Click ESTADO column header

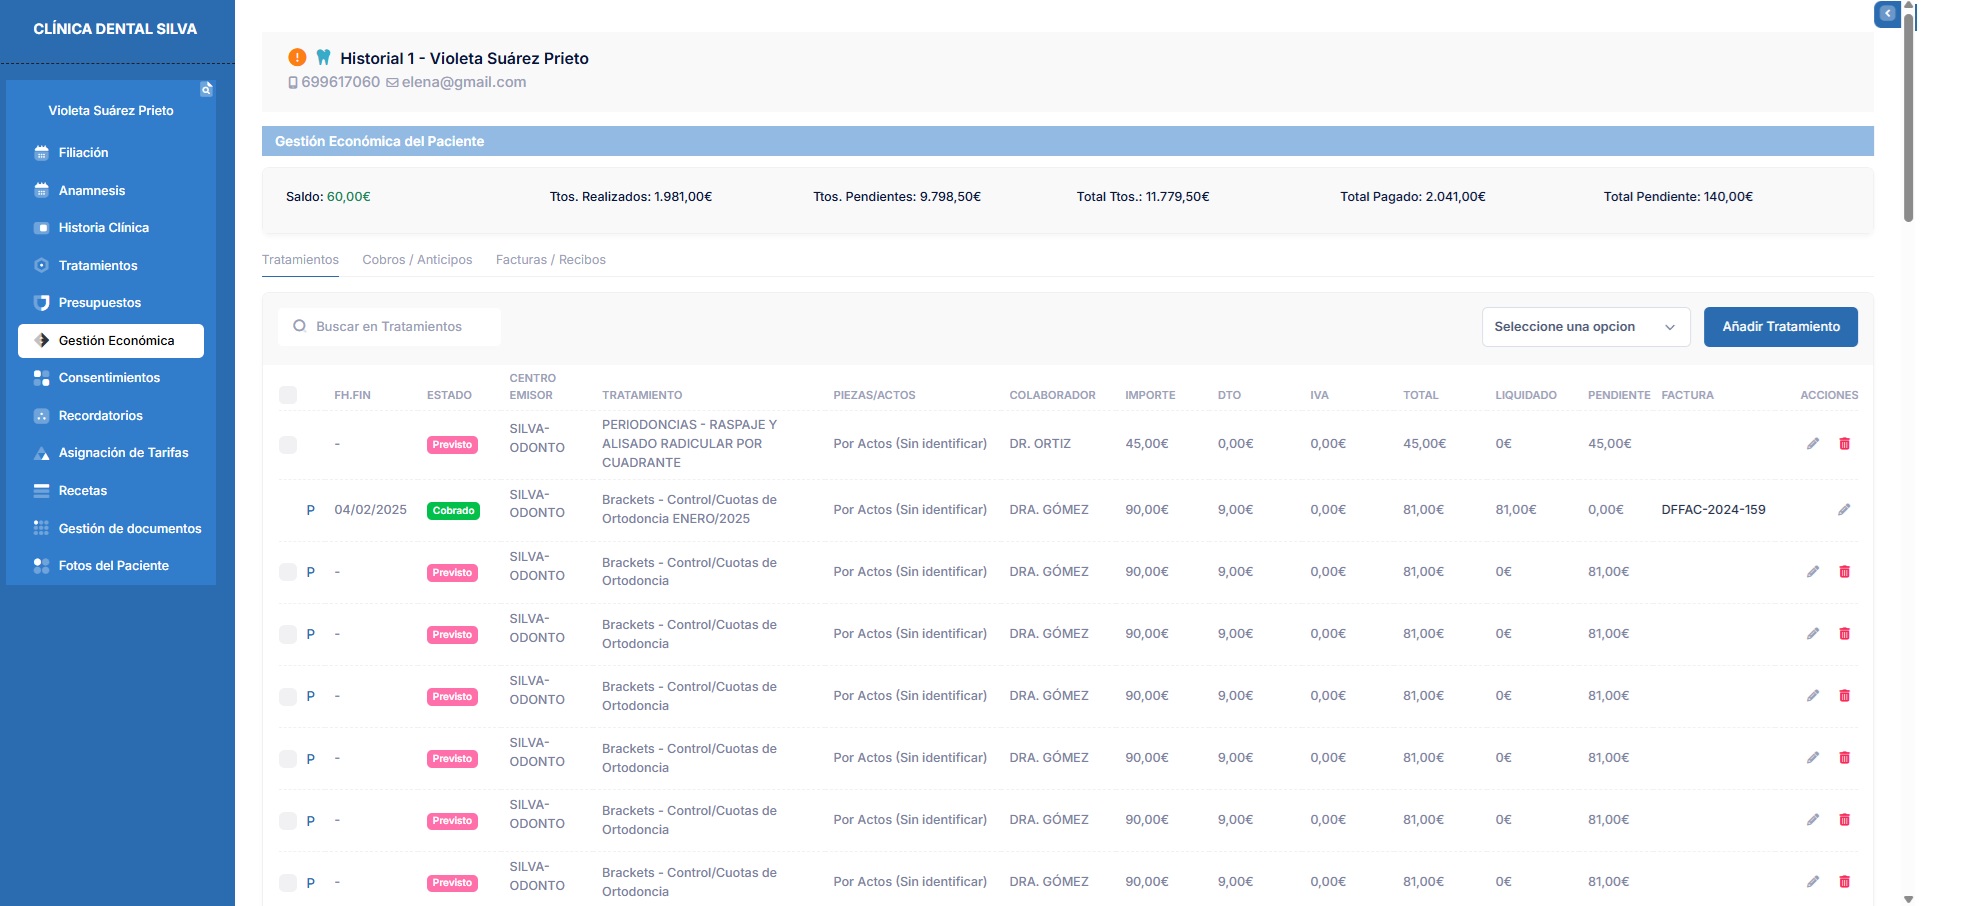coord(449,396)
